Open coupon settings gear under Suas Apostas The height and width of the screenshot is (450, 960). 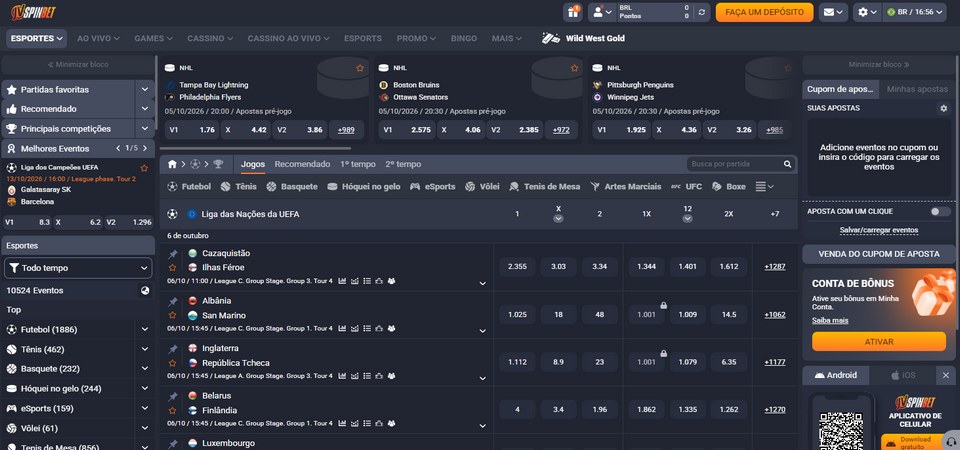tap(943, 108)
